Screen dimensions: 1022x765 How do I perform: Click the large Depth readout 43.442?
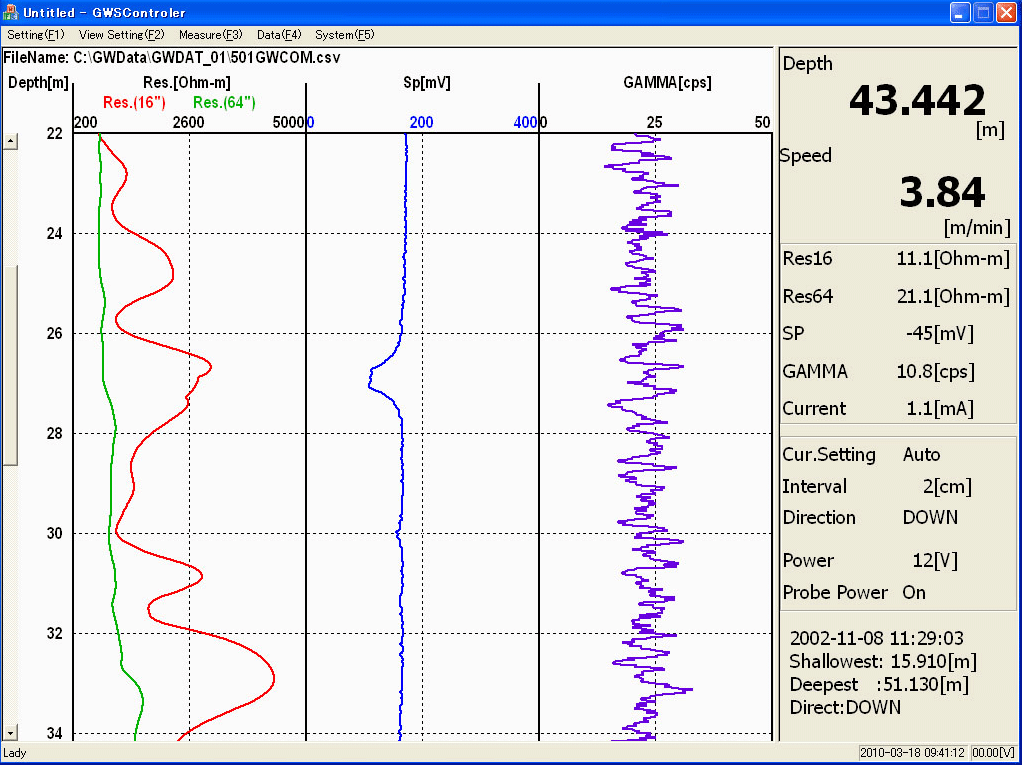pos(917,101)
